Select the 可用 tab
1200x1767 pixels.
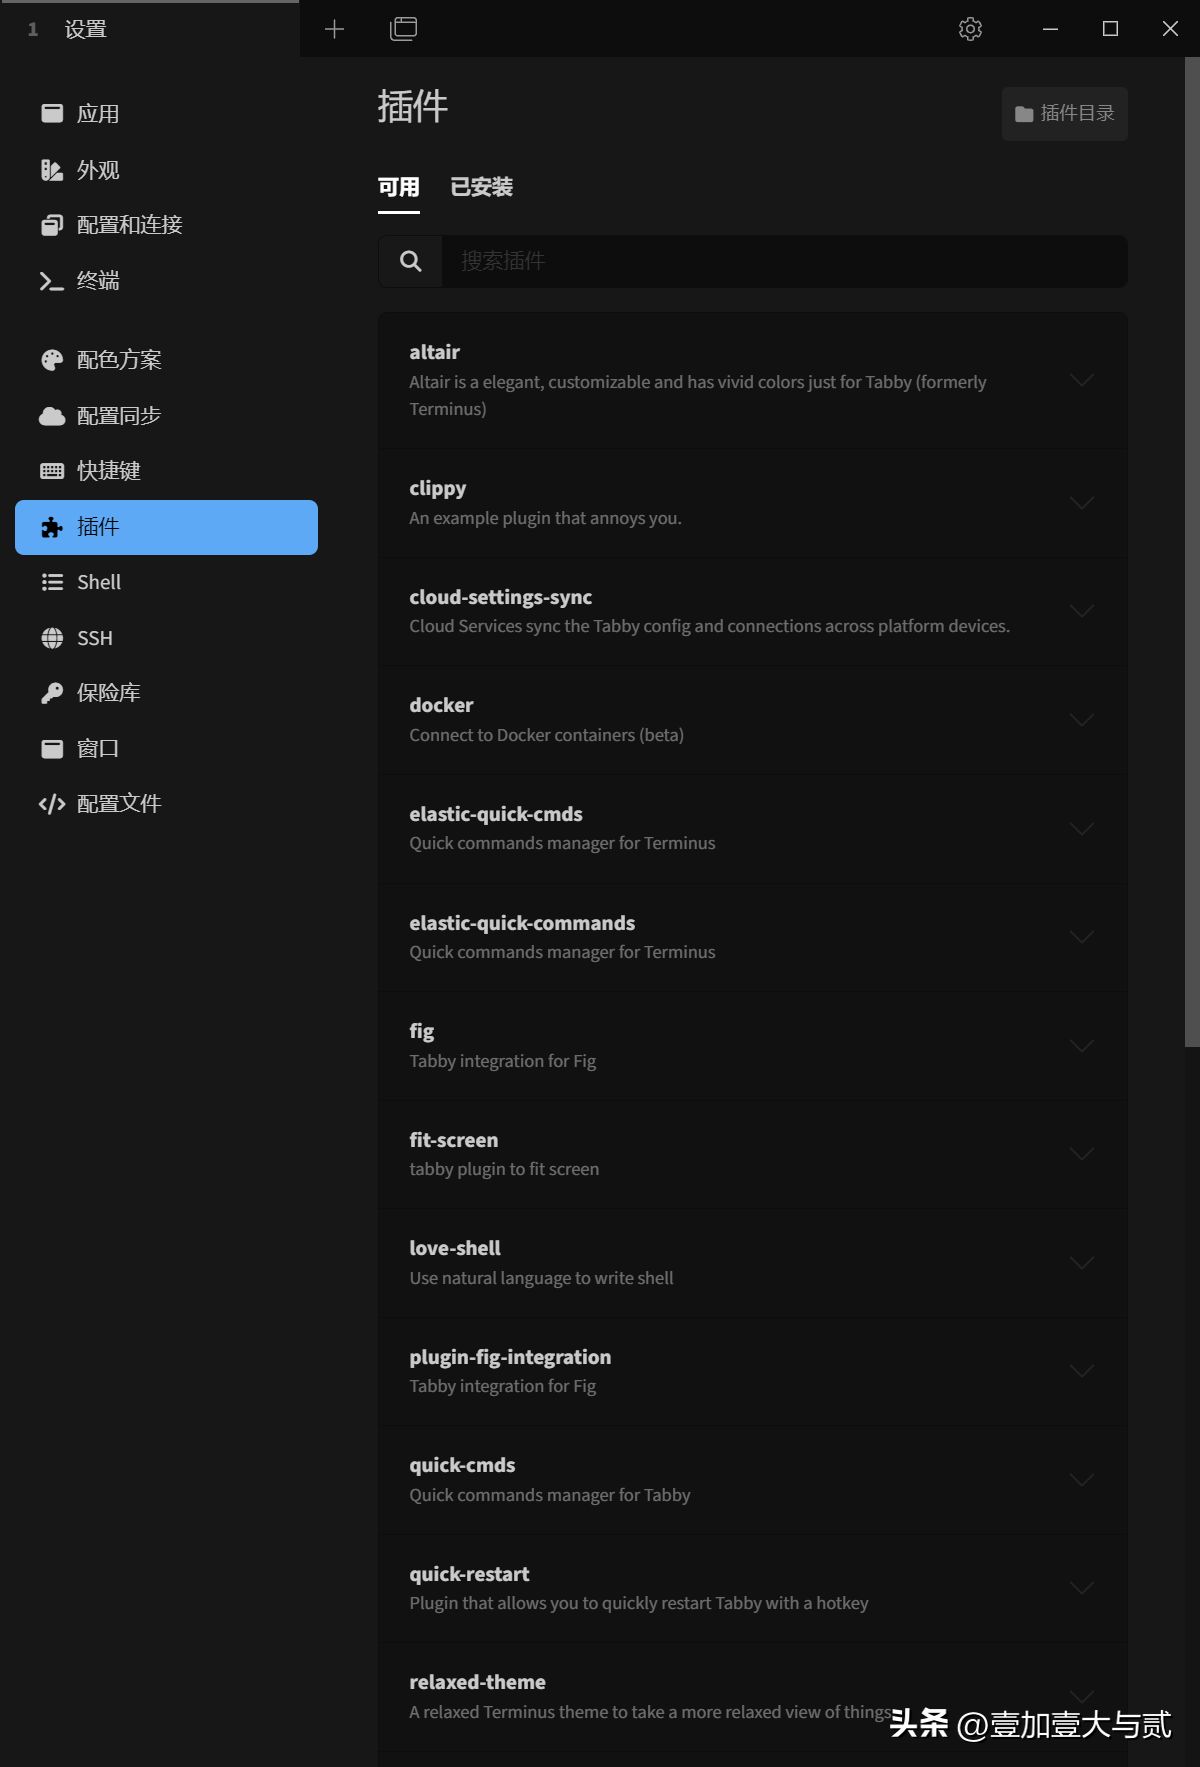tap(398, 187)
